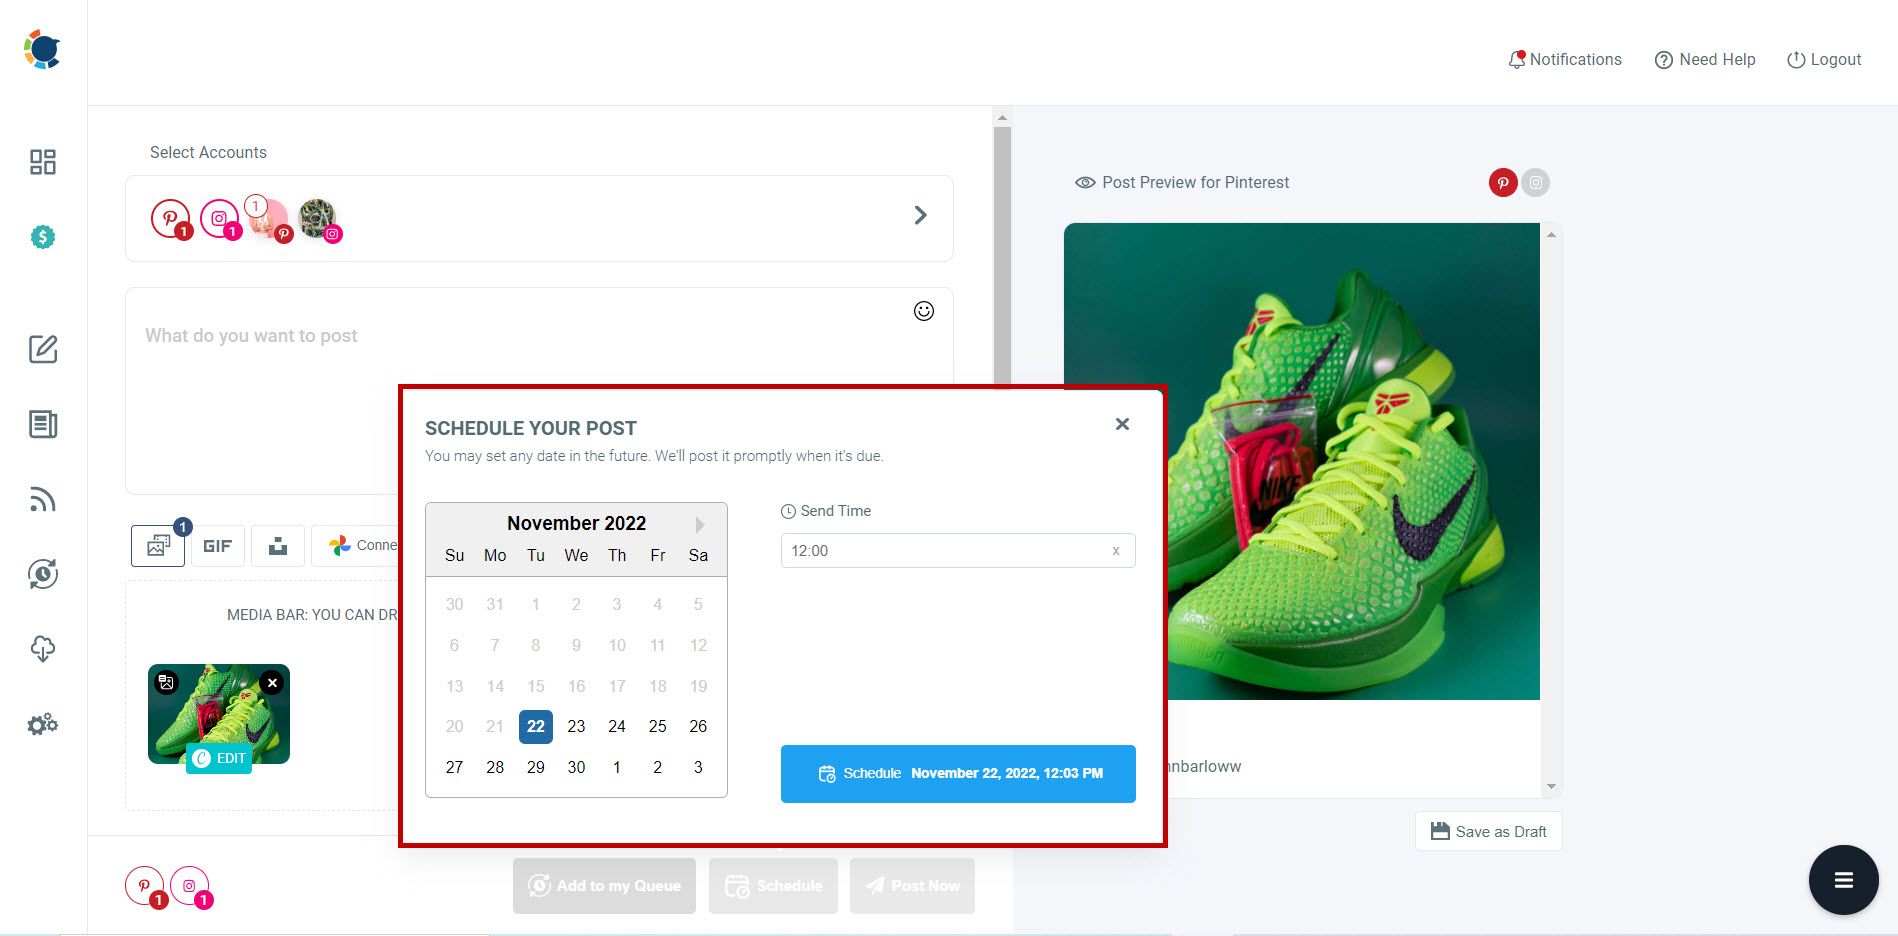Screen dimensions: 1898x936
Task: Open the settings gears icon in the sidebar
Action: (x=42, y=723)
